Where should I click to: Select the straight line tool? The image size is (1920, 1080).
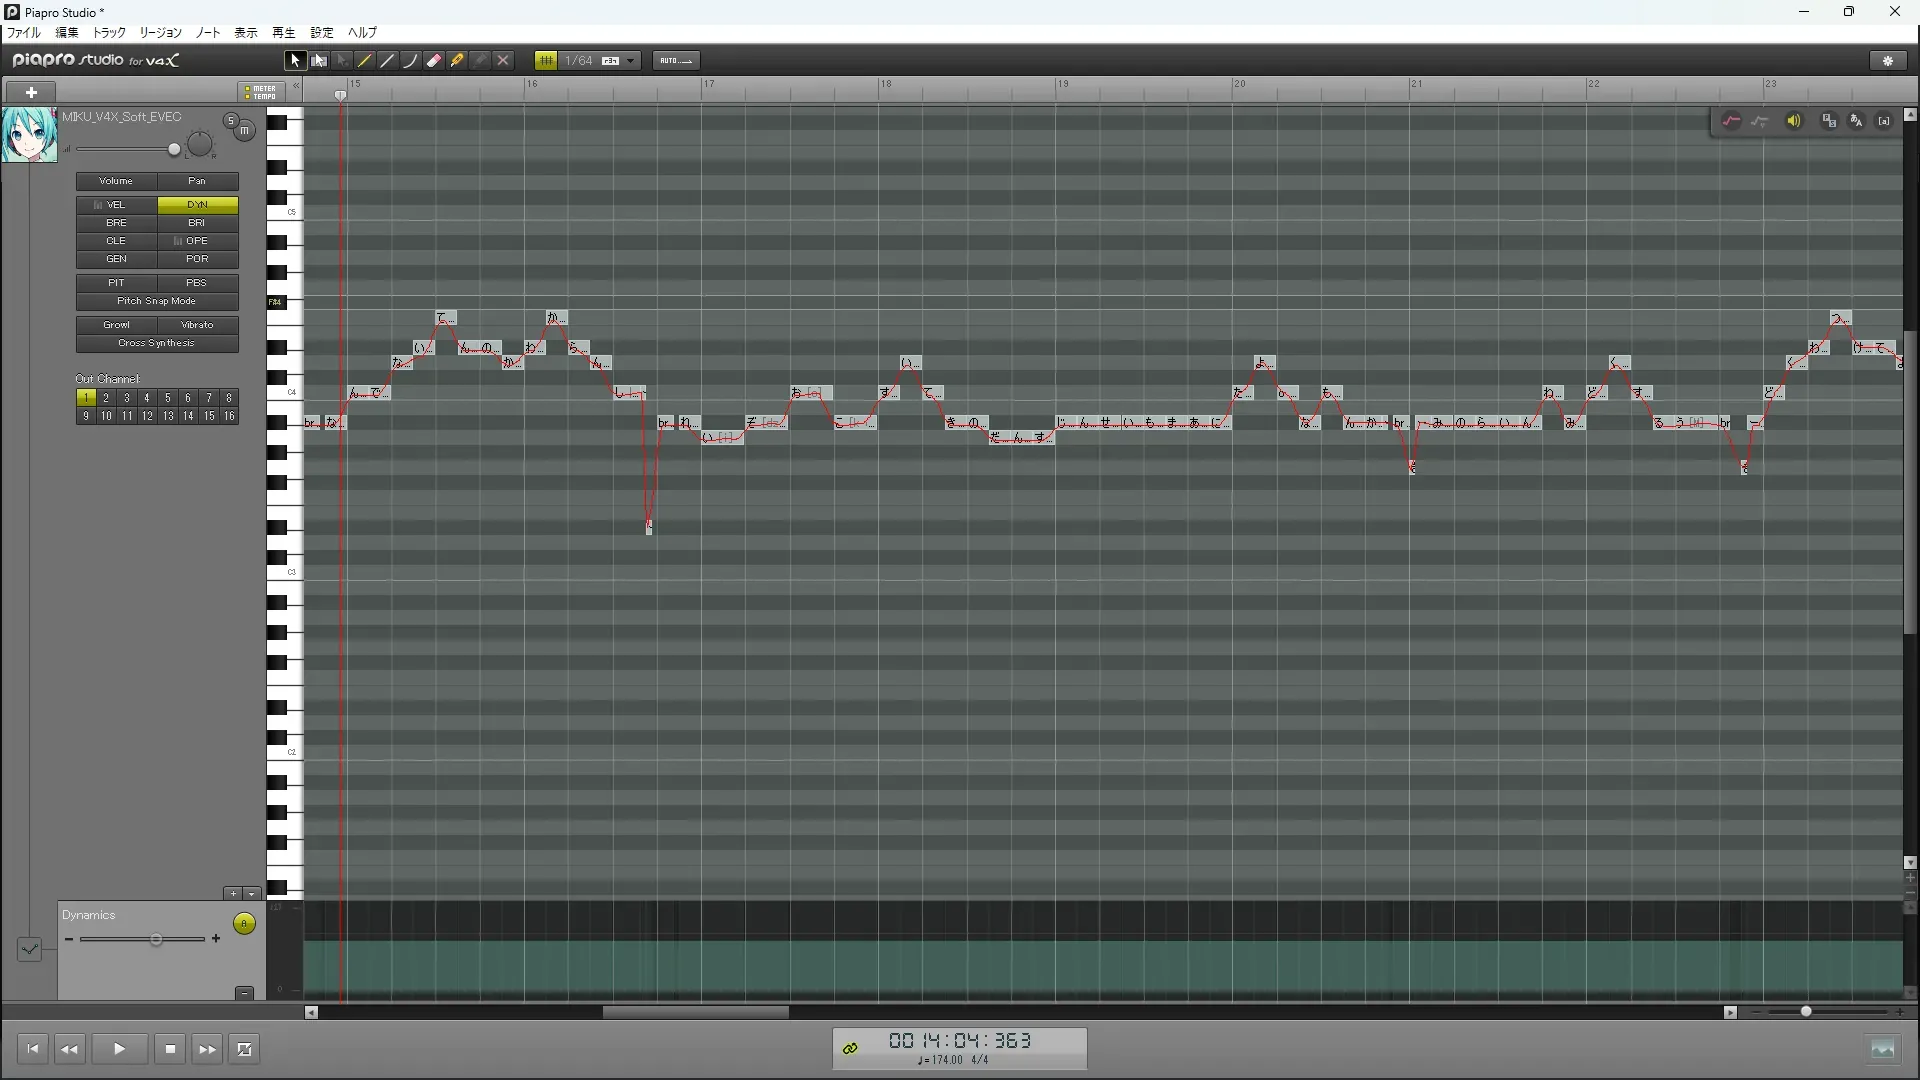tap(388, 61)
